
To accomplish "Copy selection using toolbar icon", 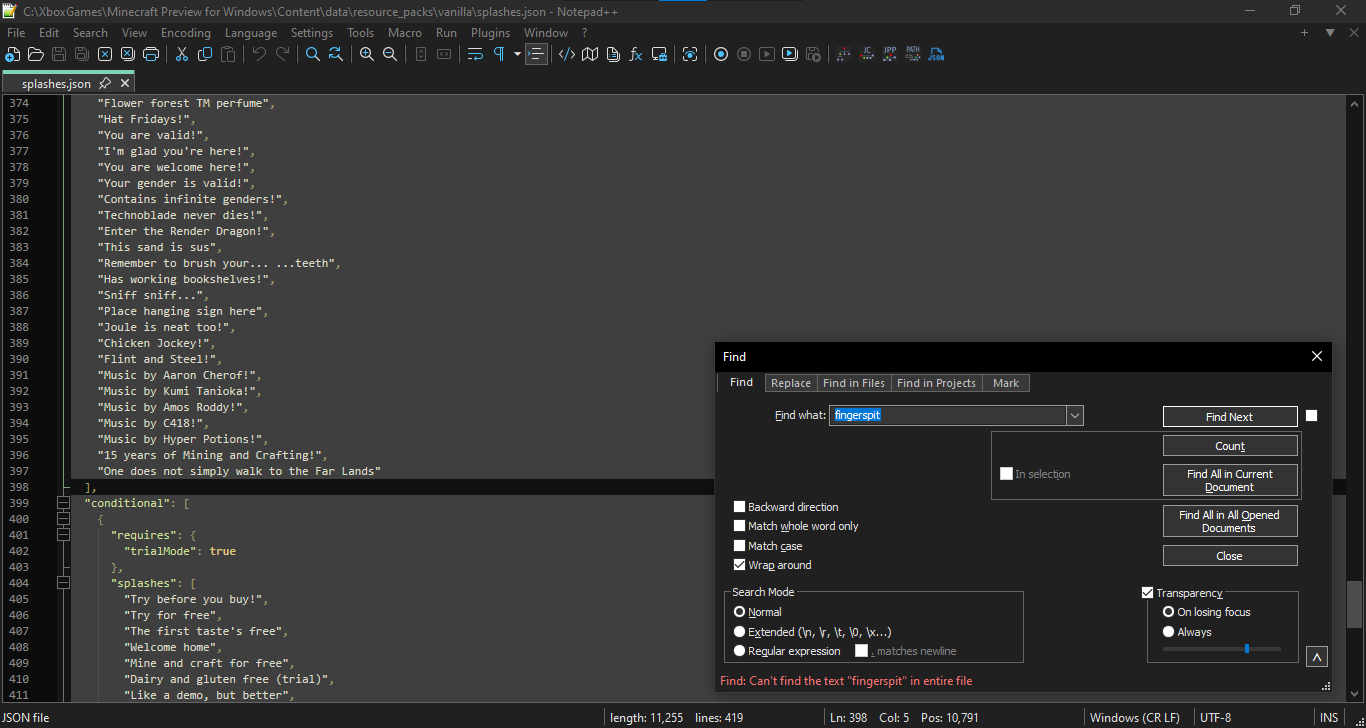I will pyautogui.click(x=205, y=54).
